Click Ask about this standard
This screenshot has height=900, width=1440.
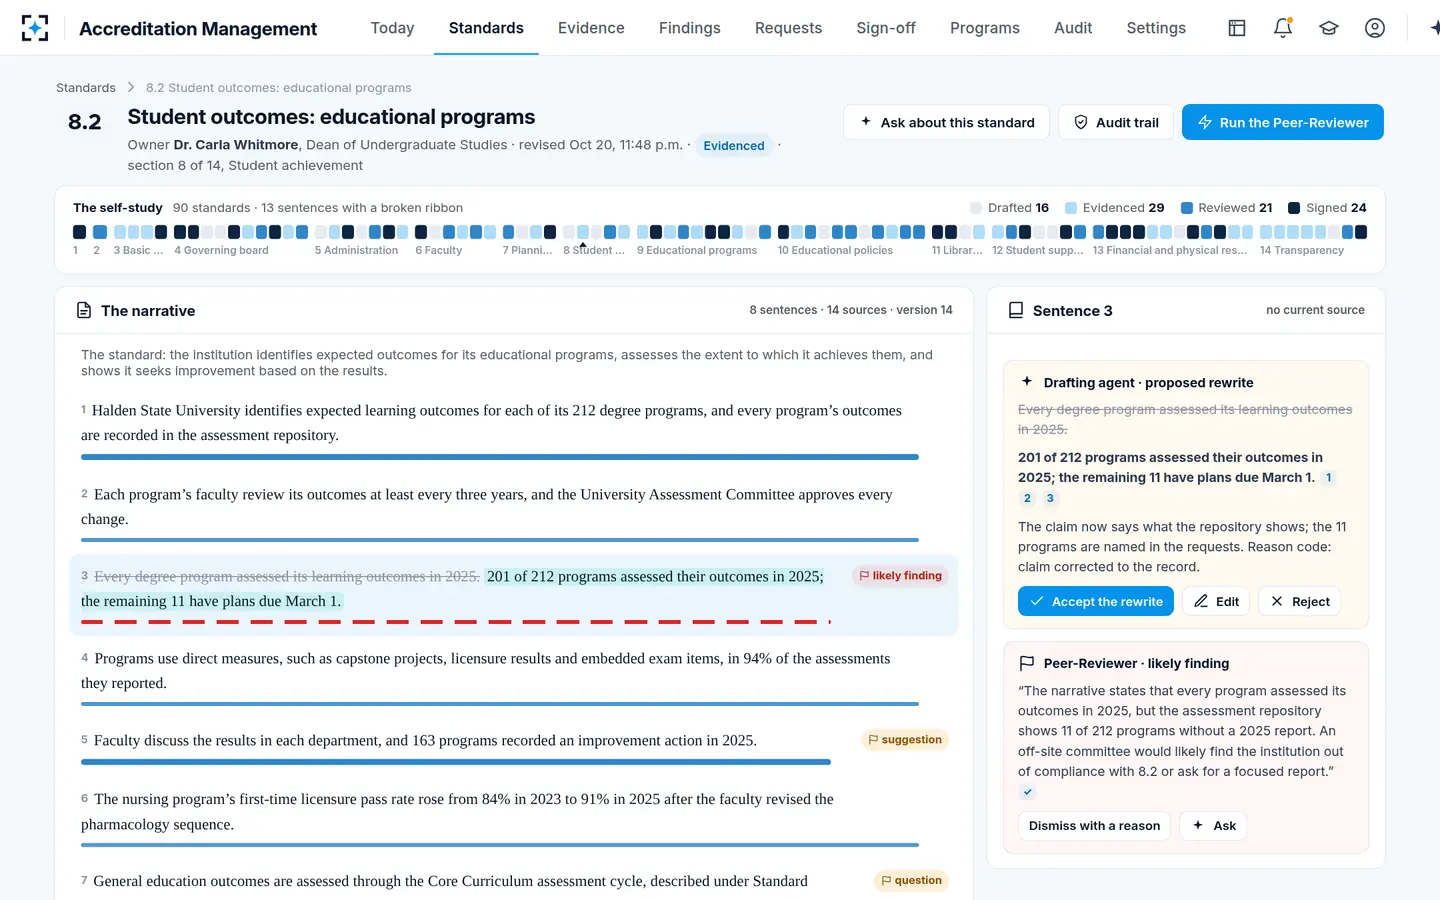(946, 122)
